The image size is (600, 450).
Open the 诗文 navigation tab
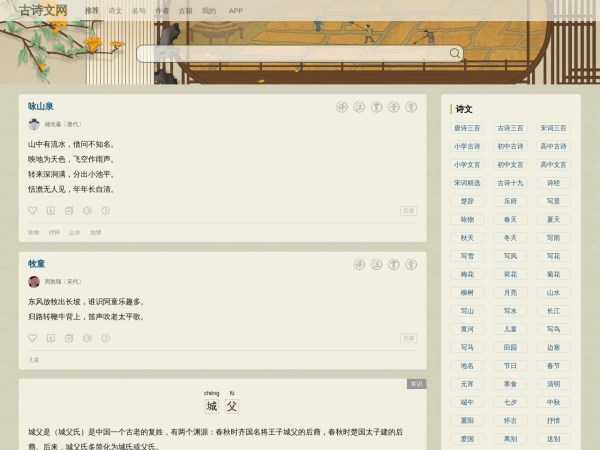click(115, 10)
